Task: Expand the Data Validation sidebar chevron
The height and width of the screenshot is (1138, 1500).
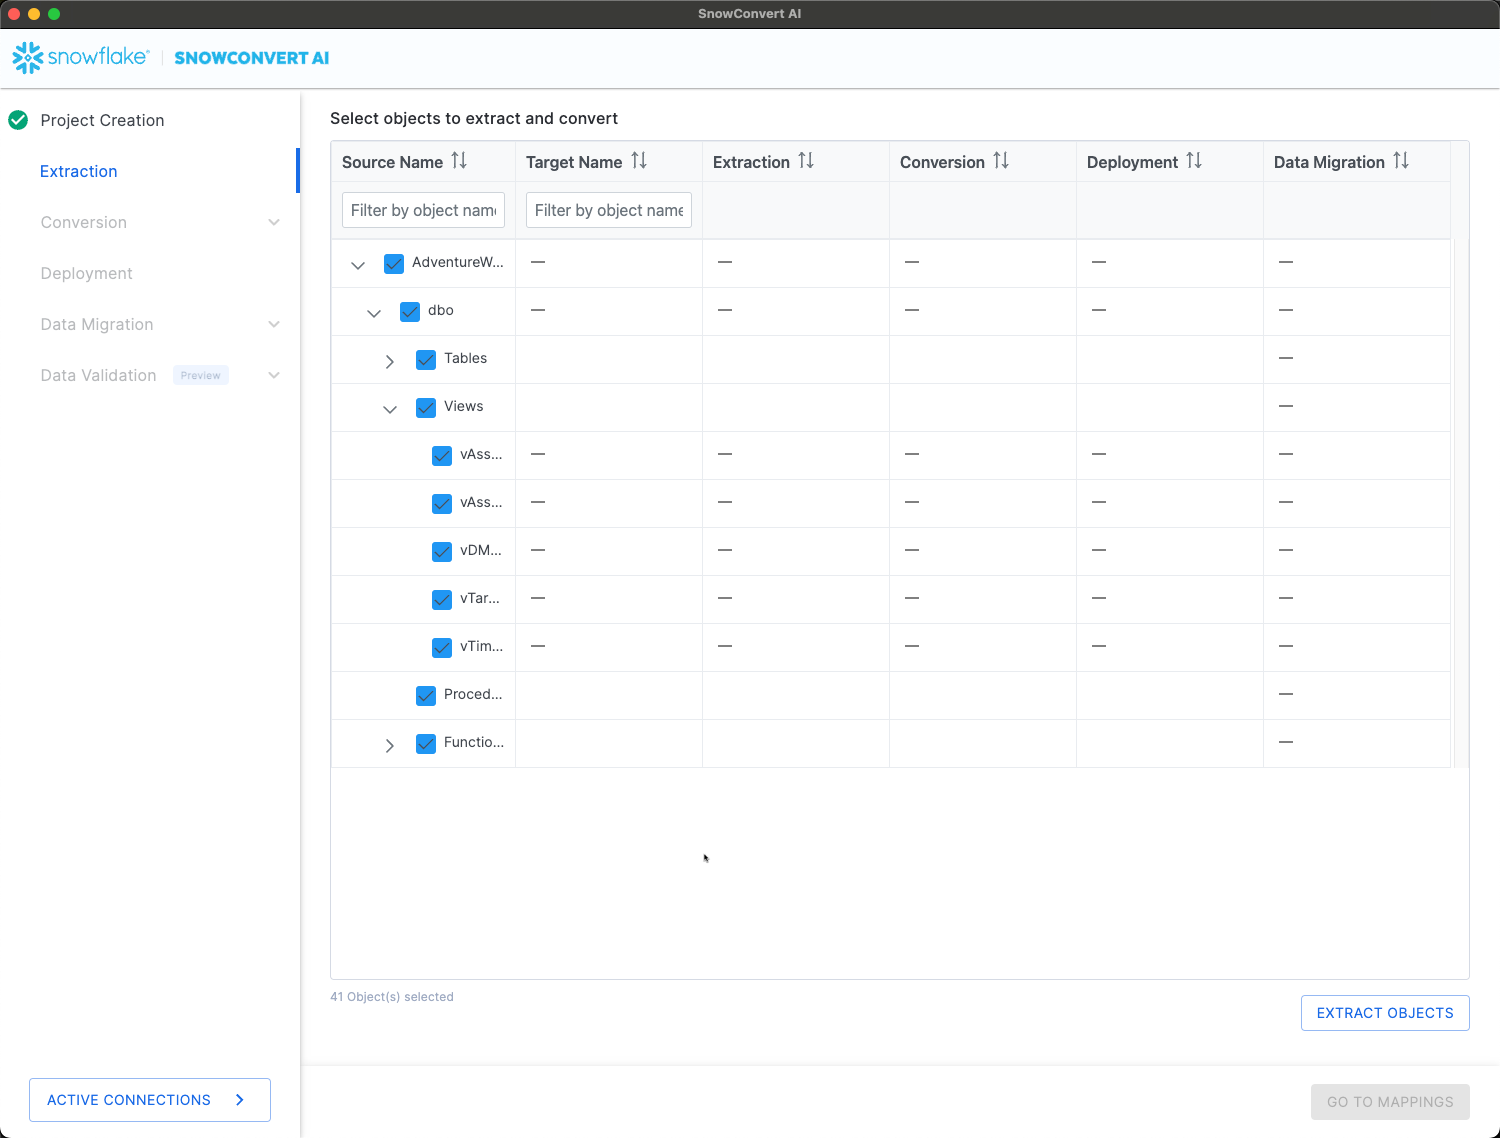Action: [x=274, y=375]
